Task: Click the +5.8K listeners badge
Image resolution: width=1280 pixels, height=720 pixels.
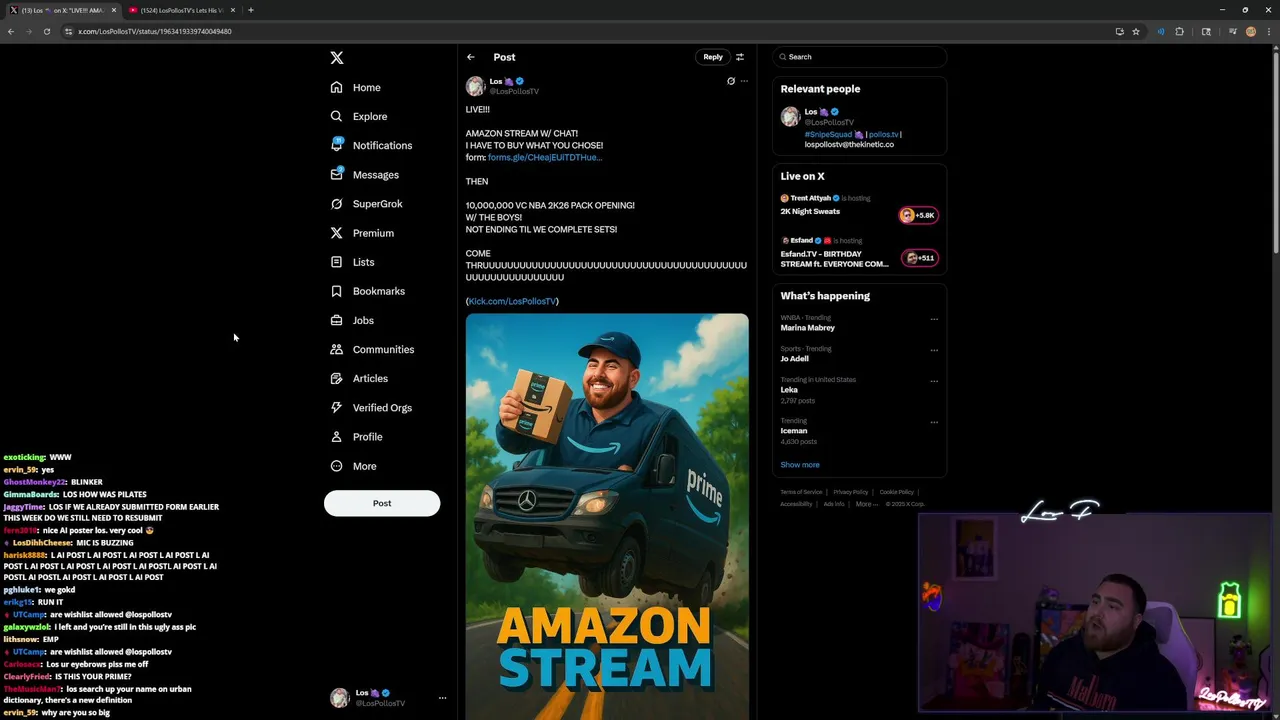Action: pyautogui.click(x=918, y=215)
